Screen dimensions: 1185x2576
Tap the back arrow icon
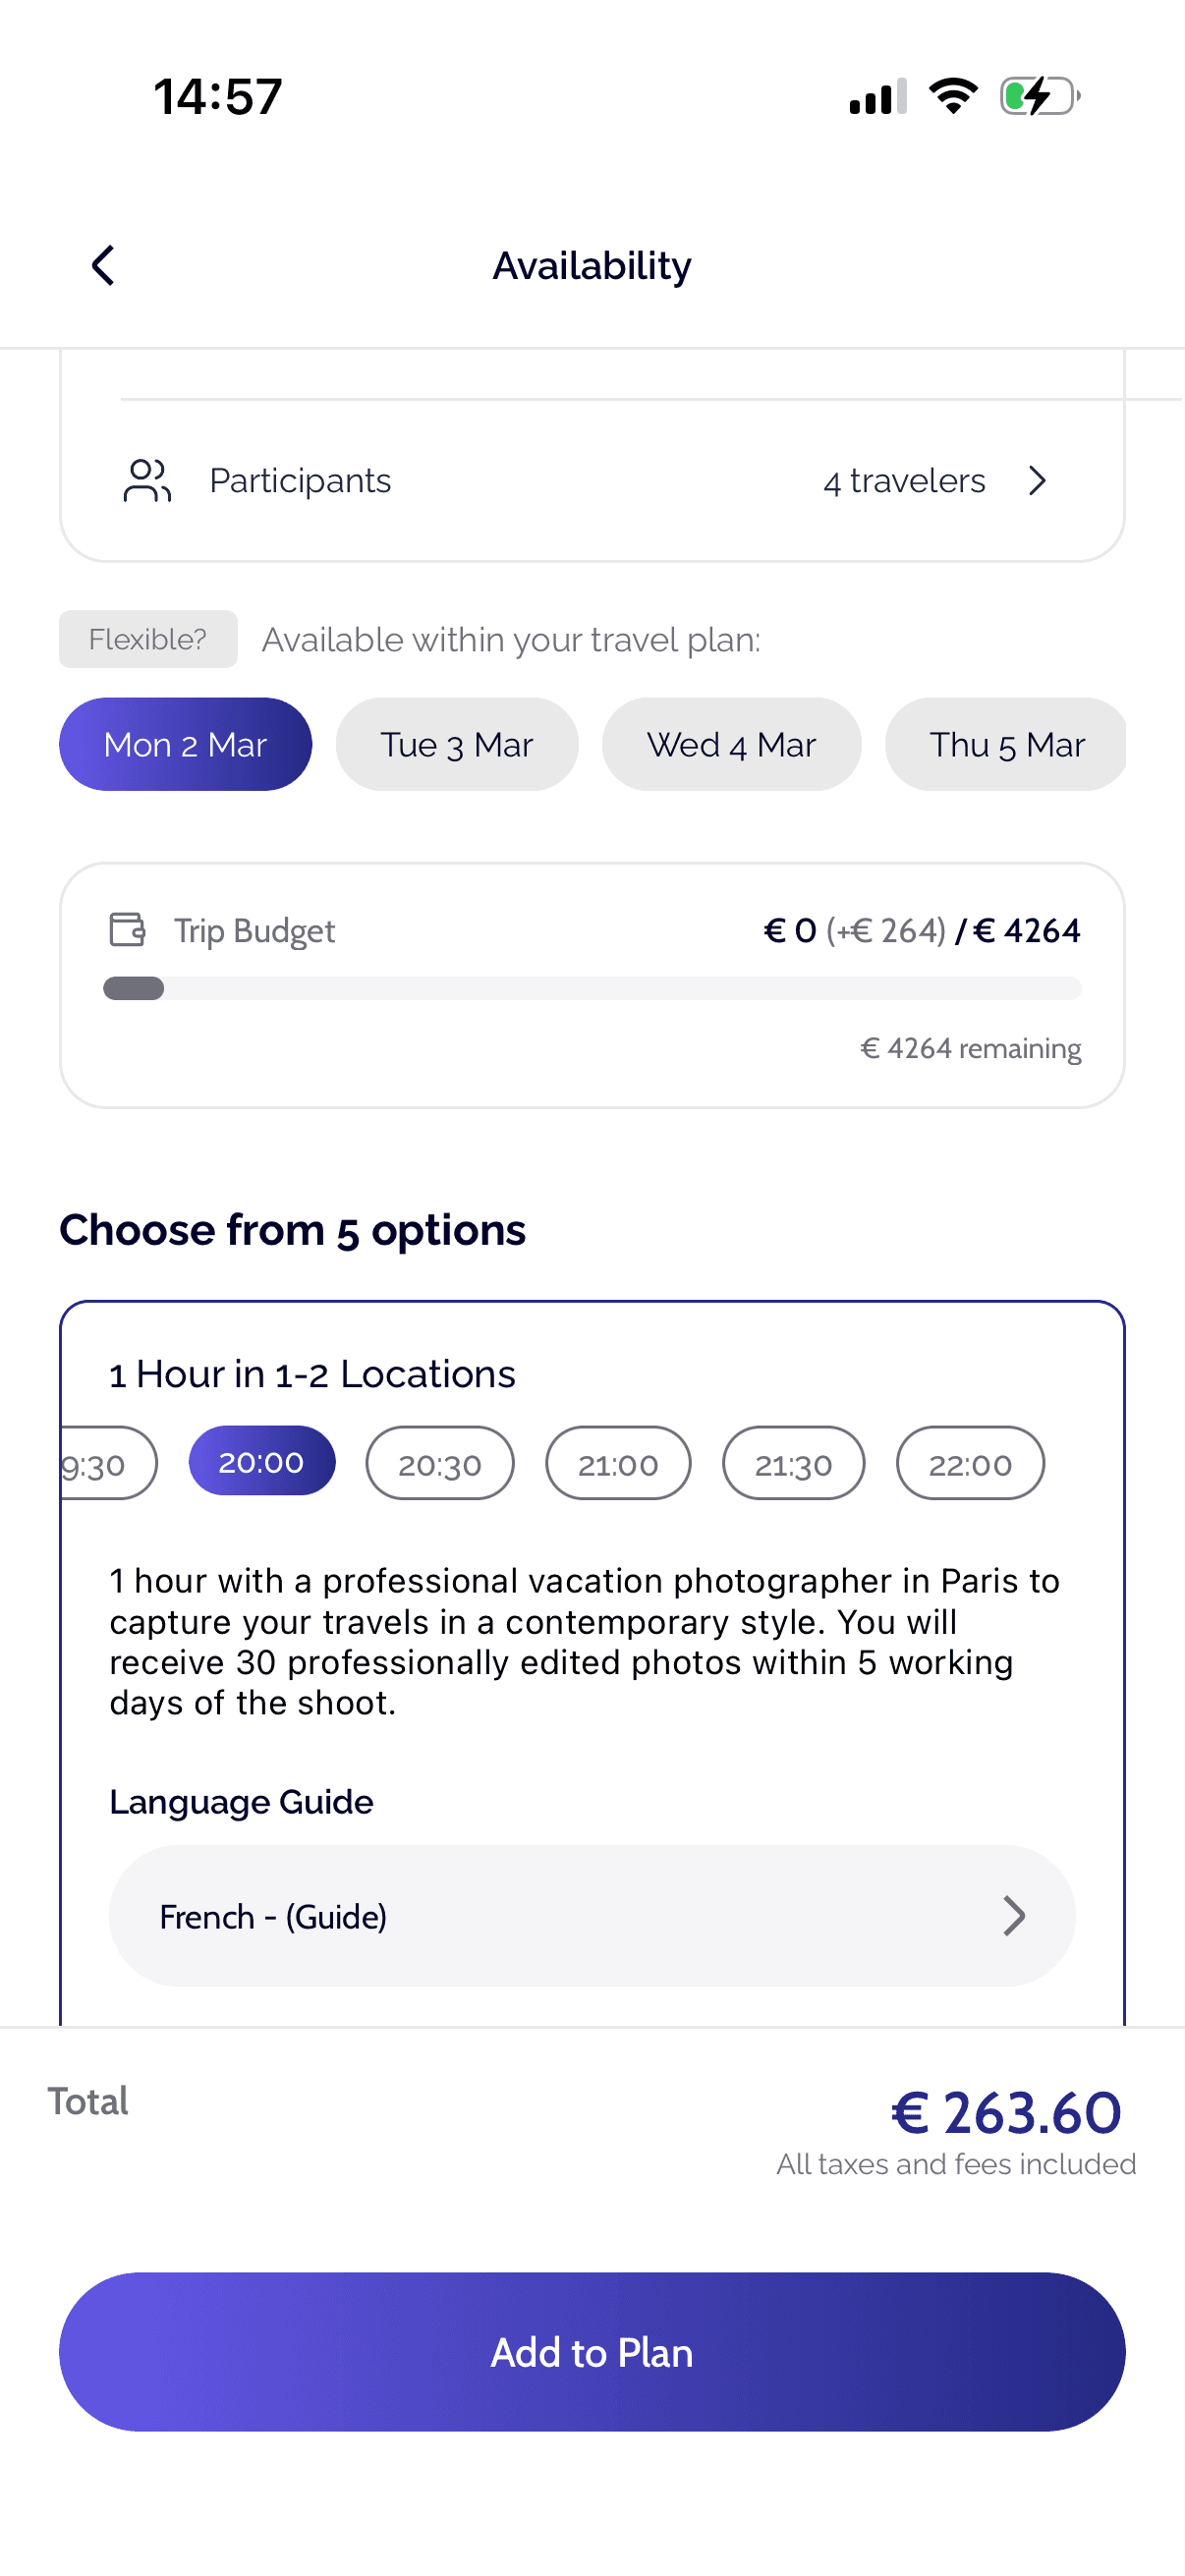click(103, 265)
